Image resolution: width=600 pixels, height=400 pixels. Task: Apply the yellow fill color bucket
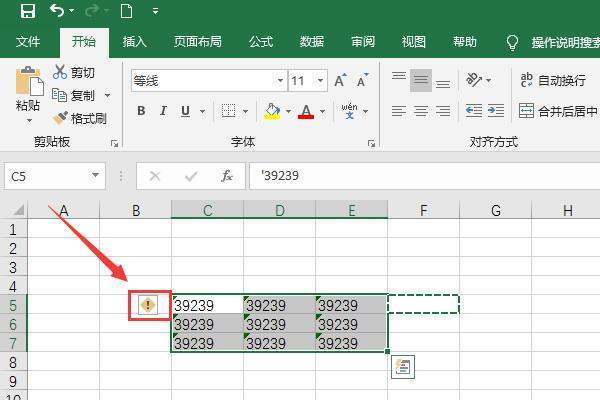click(x=272, y=111)
